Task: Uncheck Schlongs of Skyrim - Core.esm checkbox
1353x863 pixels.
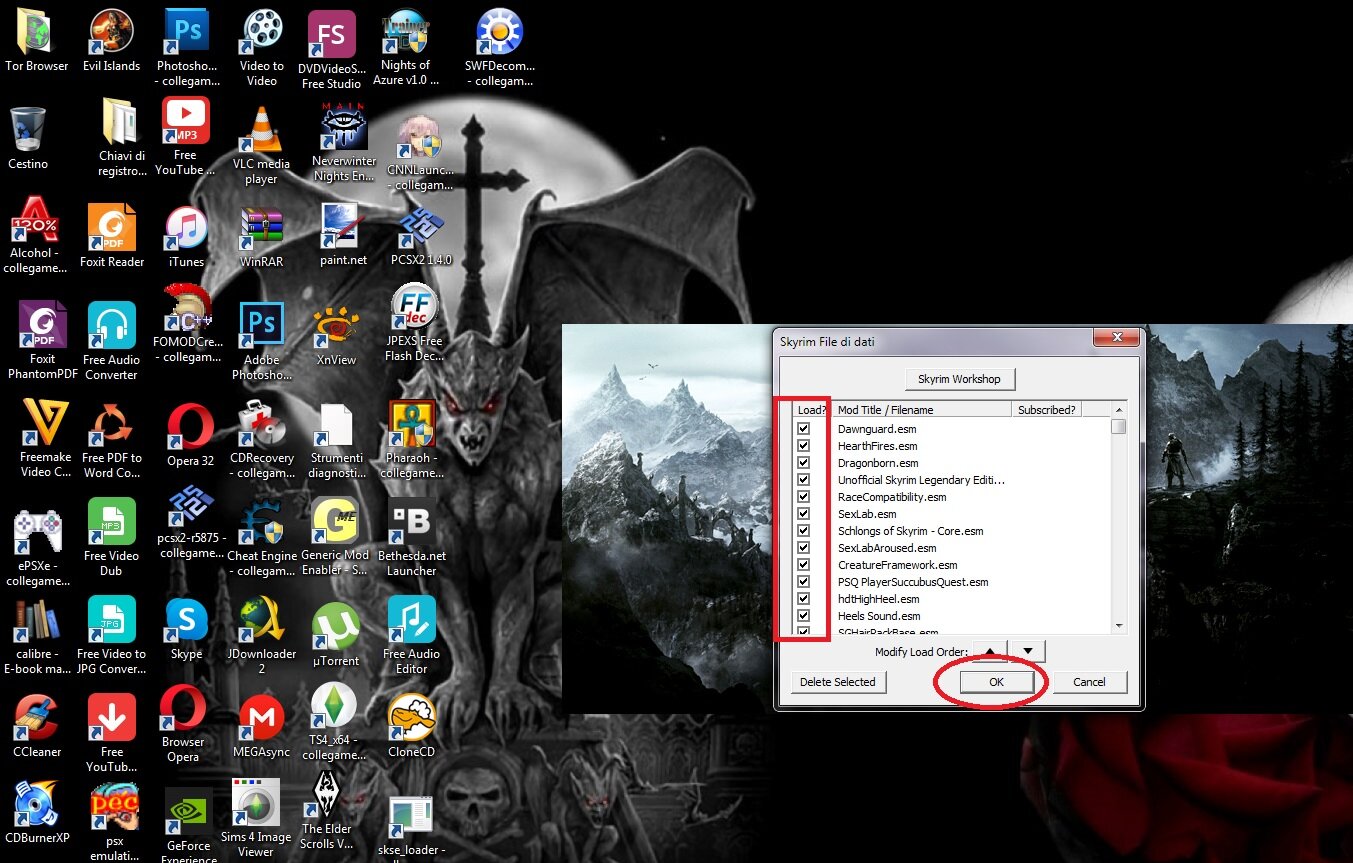Action: coord(803,531)
